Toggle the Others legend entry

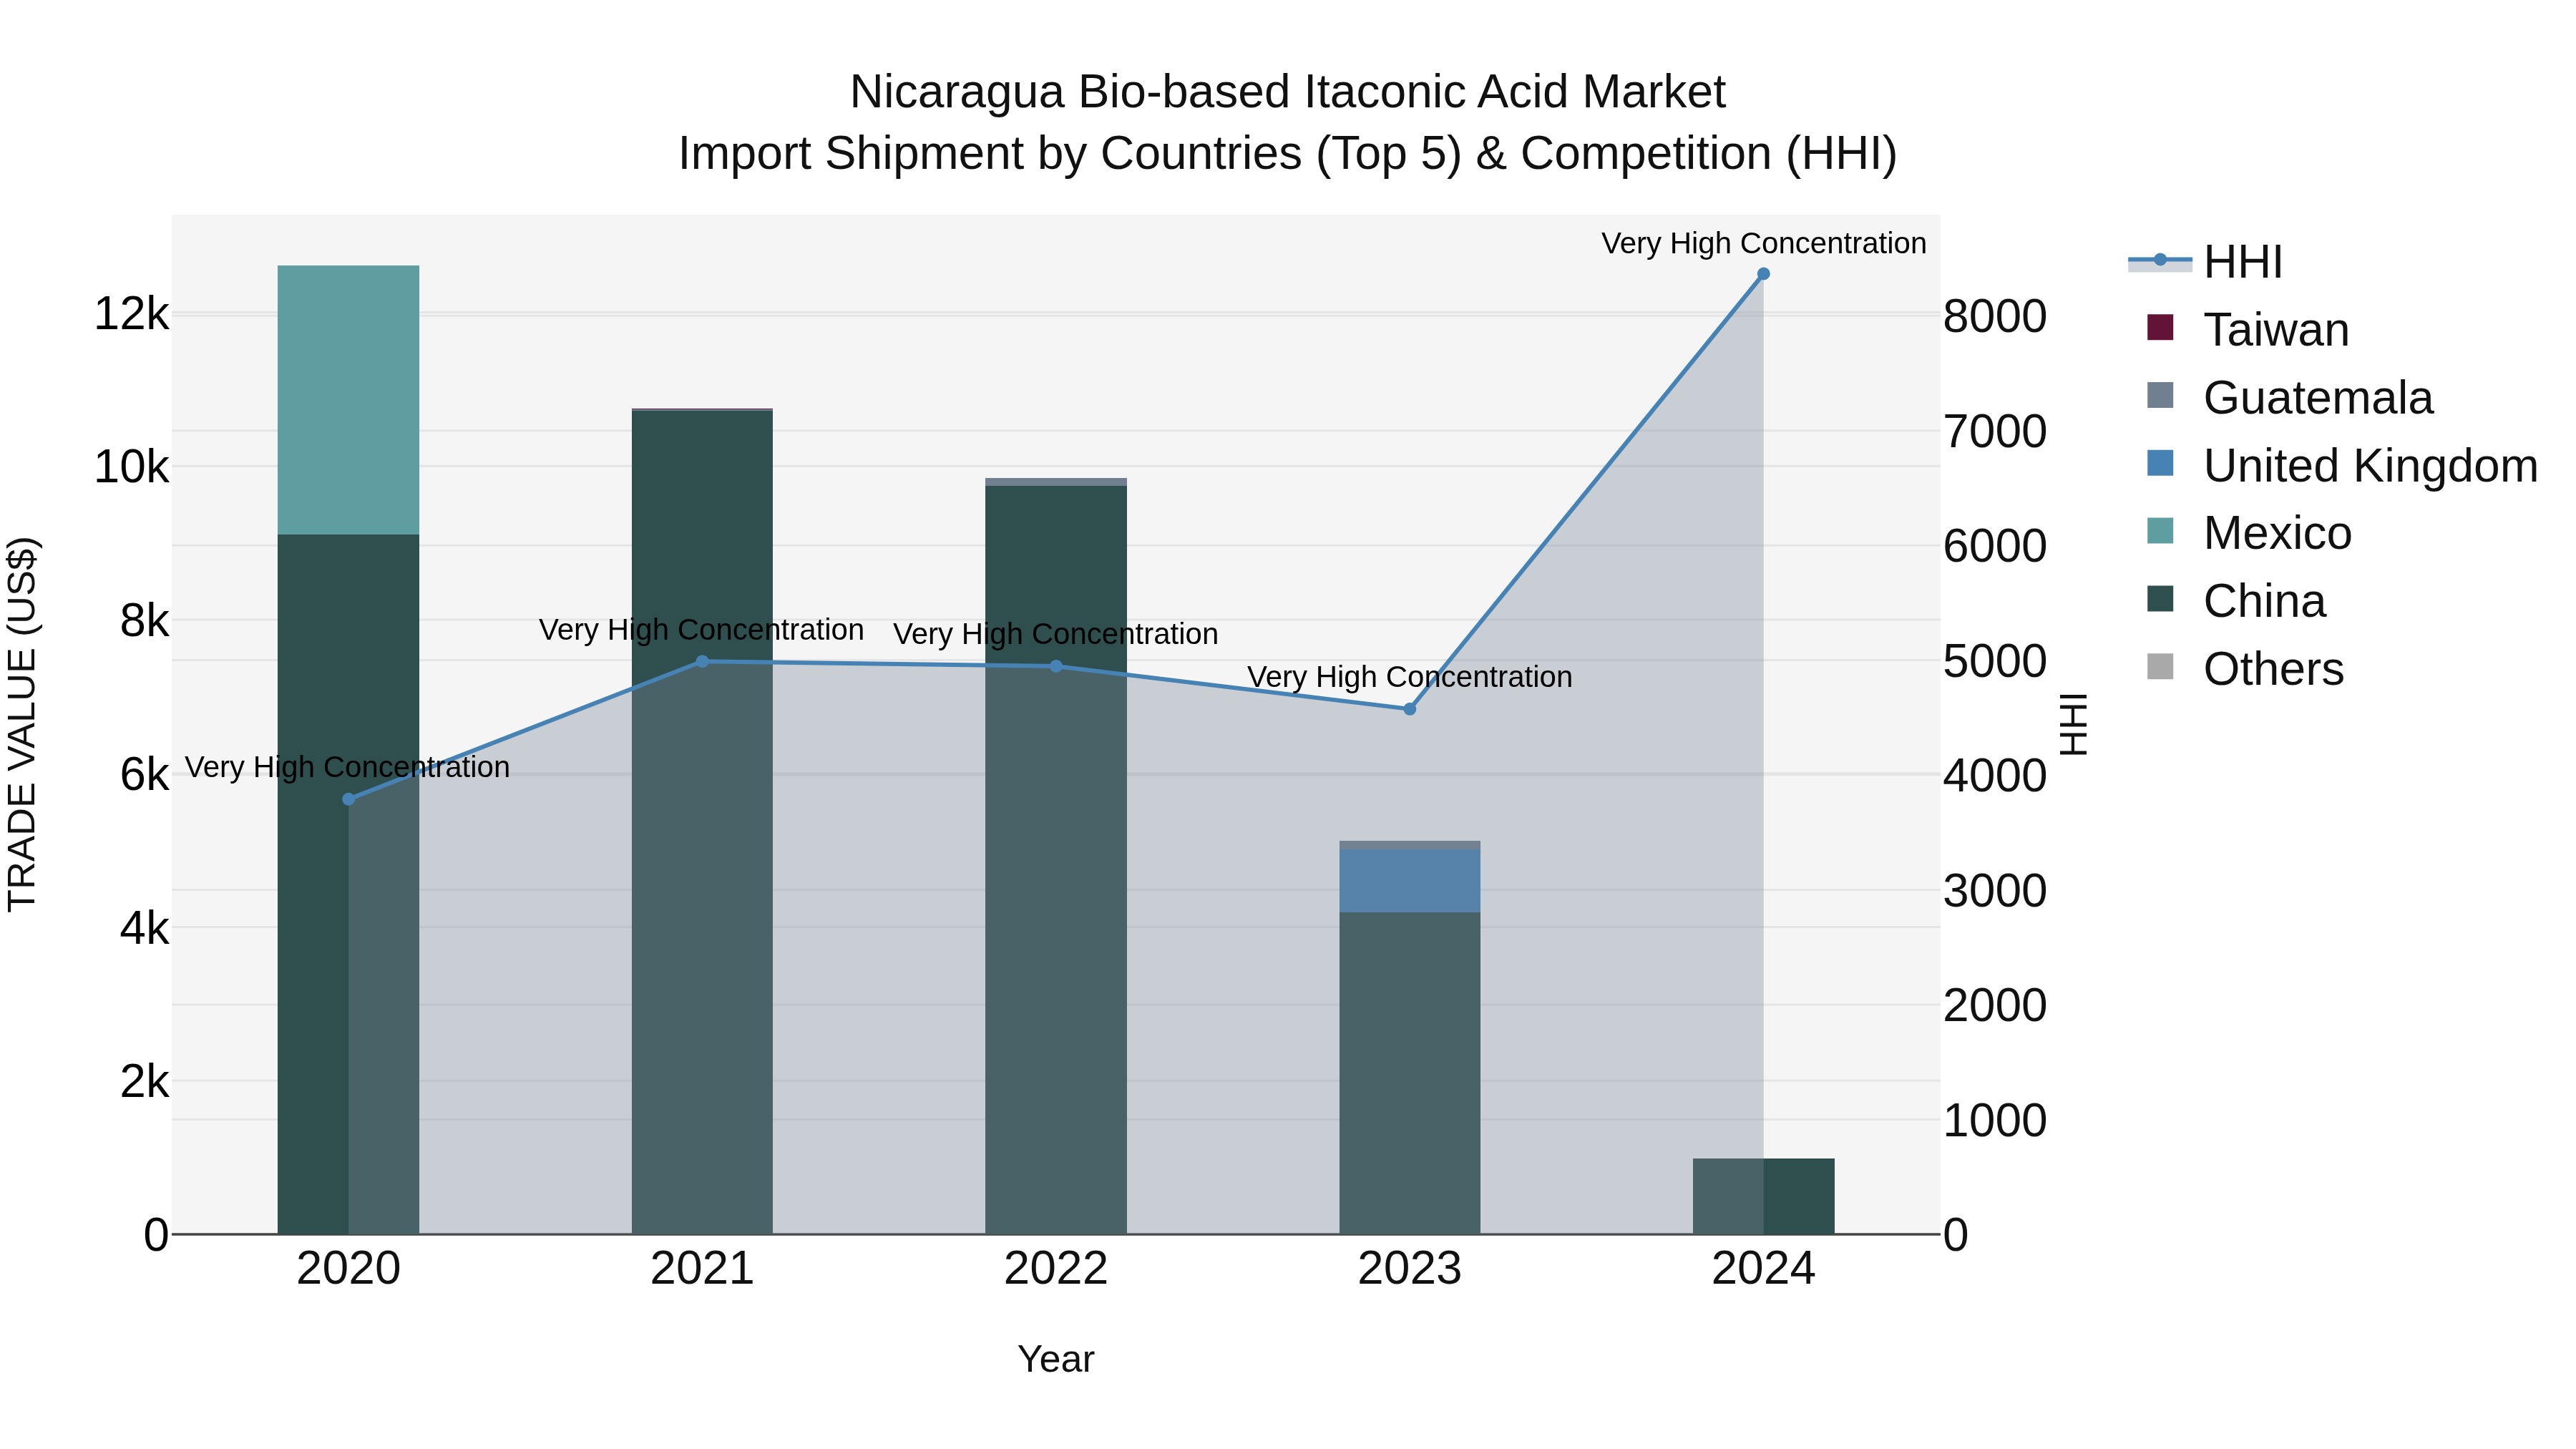coord(2245,669)
